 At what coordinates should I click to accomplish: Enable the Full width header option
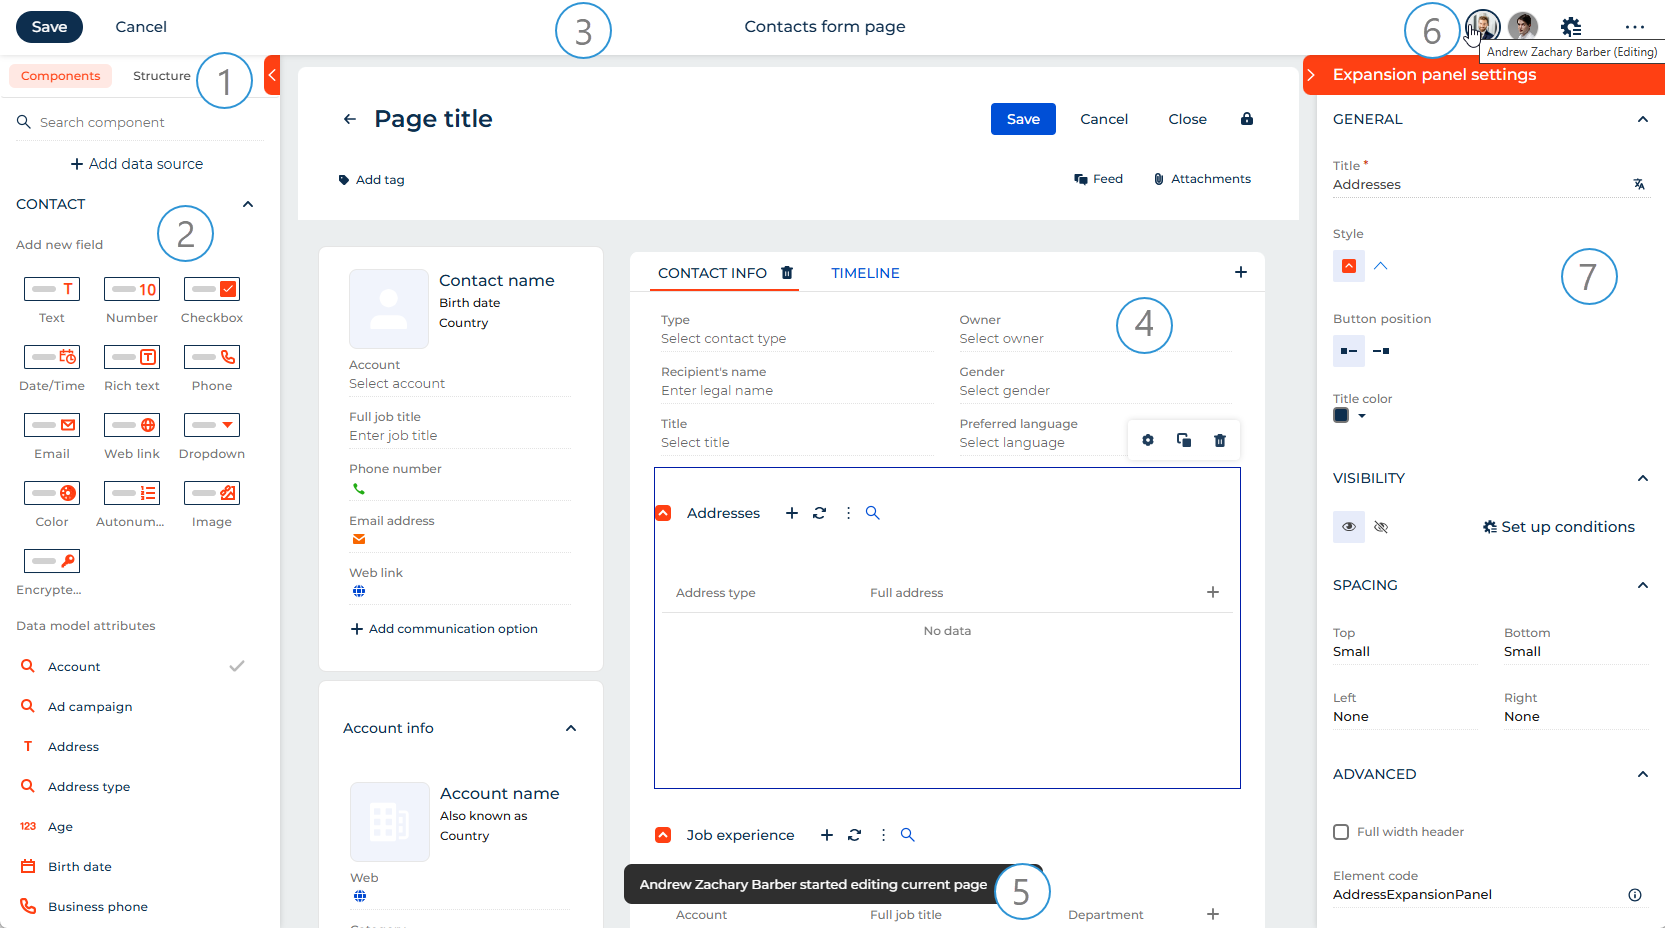click(x=1340, y=831)
